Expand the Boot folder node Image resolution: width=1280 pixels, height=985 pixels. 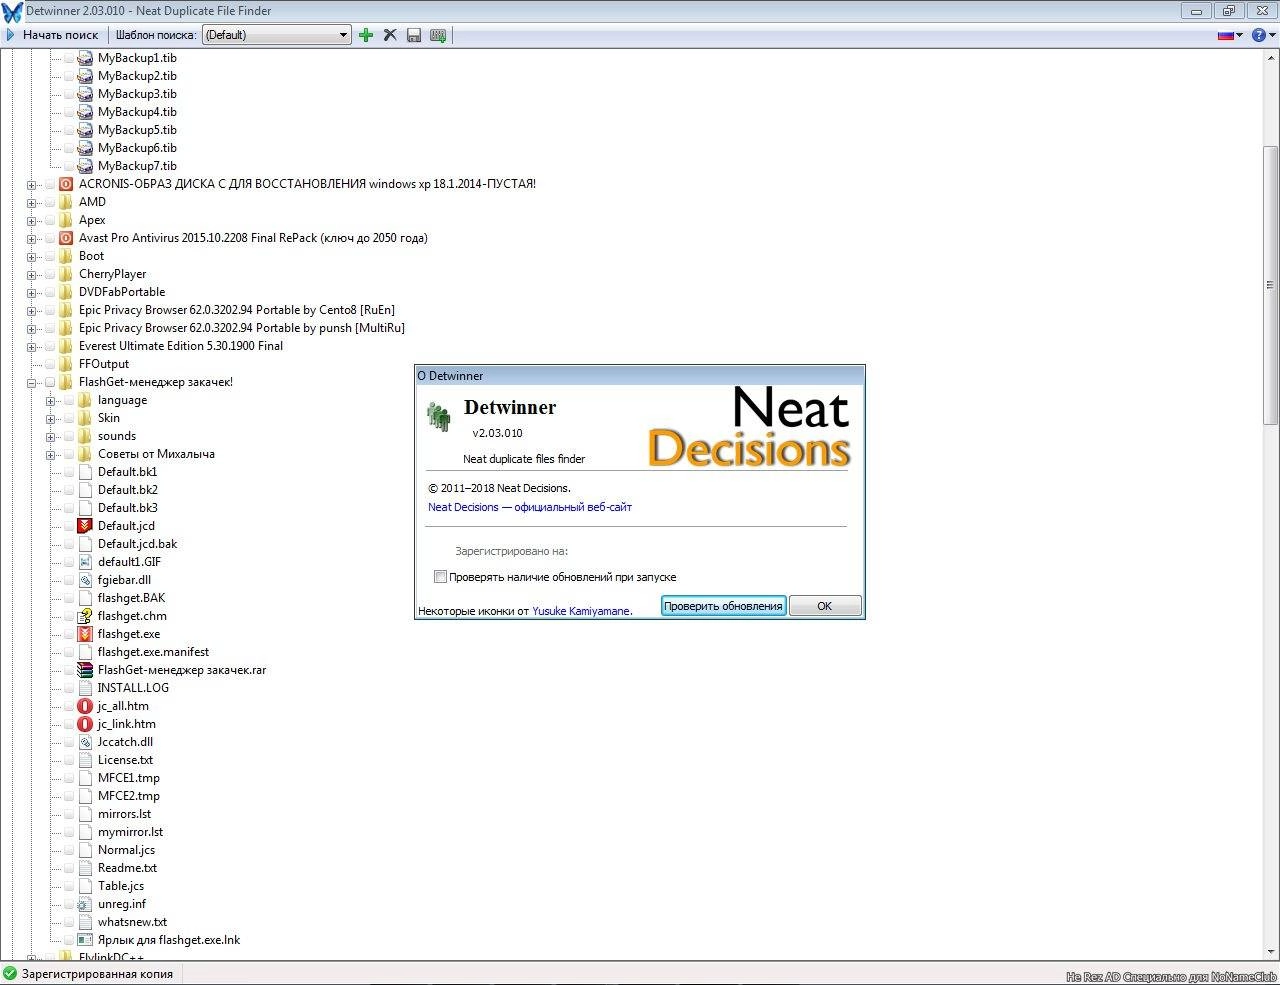31,256
